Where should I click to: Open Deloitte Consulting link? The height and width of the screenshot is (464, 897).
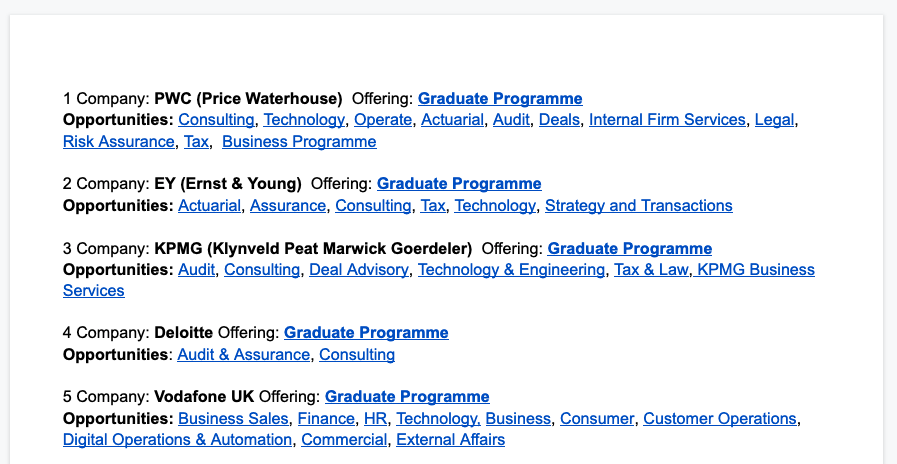(356, 355)
